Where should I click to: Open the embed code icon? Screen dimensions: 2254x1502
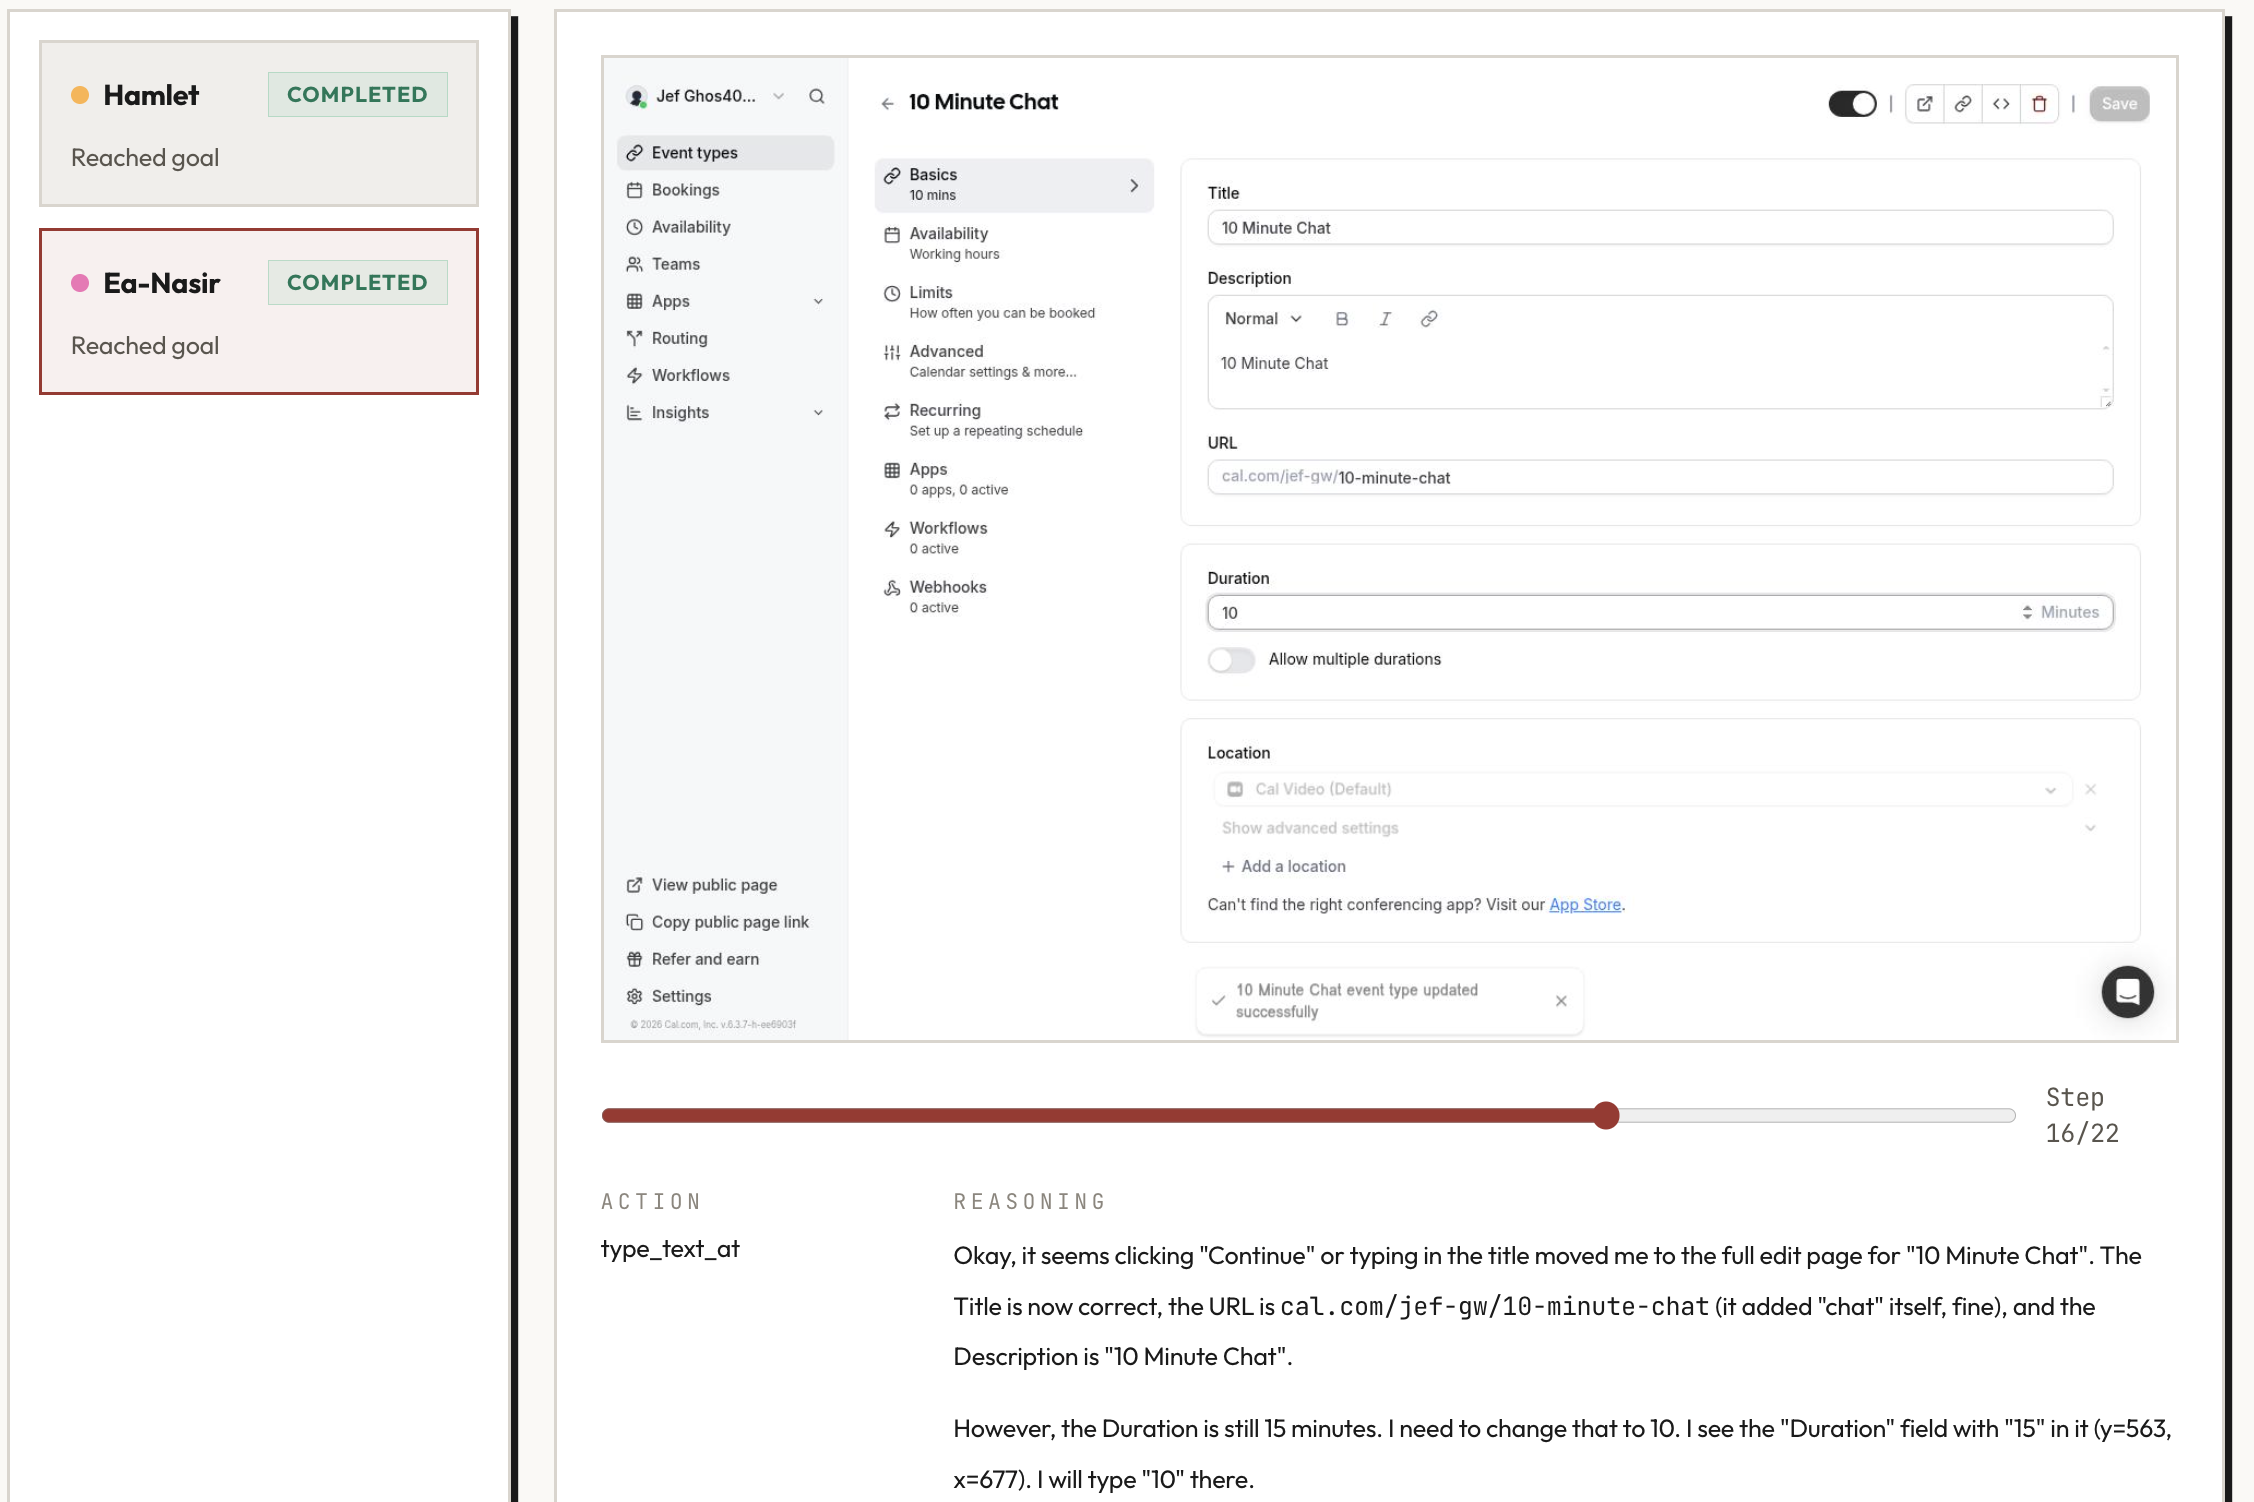coord(2001,103)
